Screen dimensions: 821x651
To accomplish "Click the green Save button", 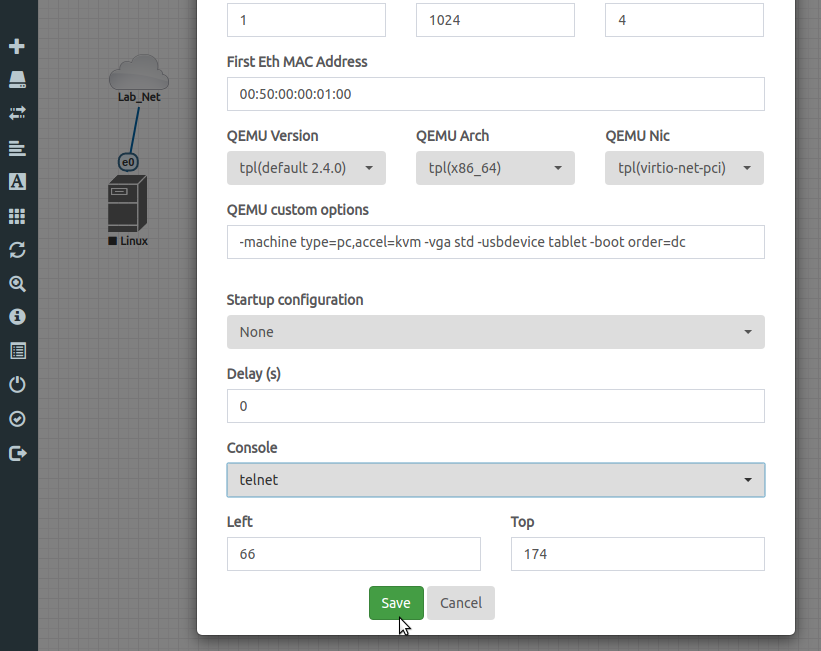I will (x=396, y=603).
